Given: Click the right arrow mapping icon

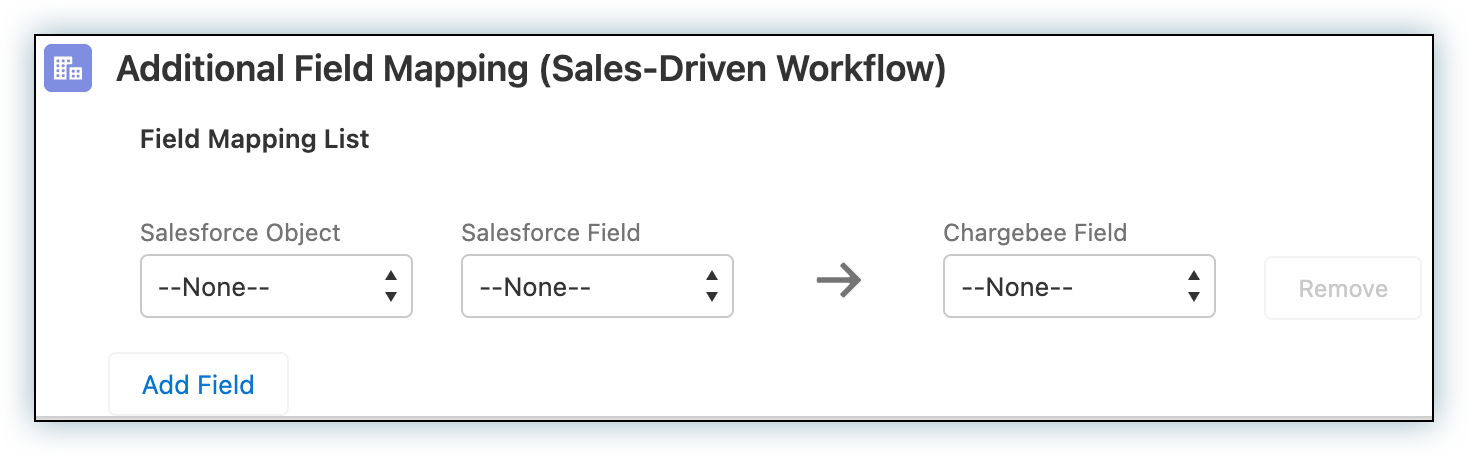Looking at the screenshot, I should point(838,283).
